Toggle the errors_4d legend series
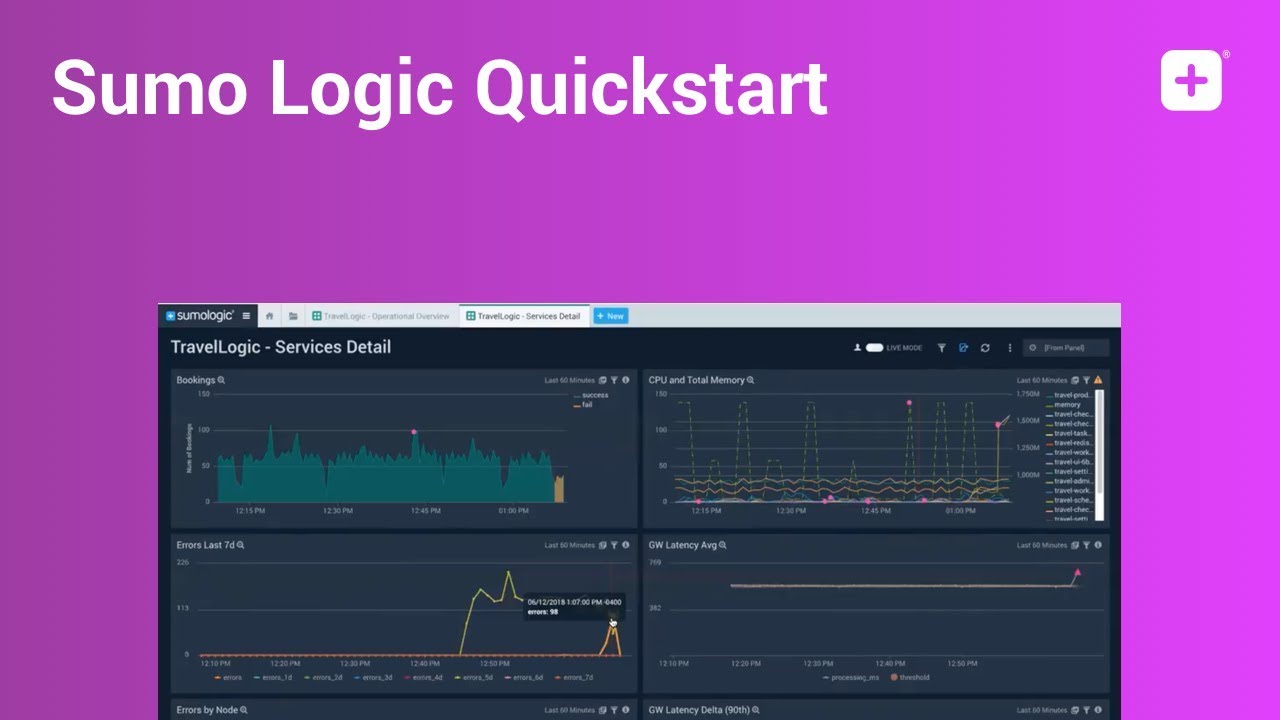The width and height of the screenshot is (1280, 720). (423, 677)
